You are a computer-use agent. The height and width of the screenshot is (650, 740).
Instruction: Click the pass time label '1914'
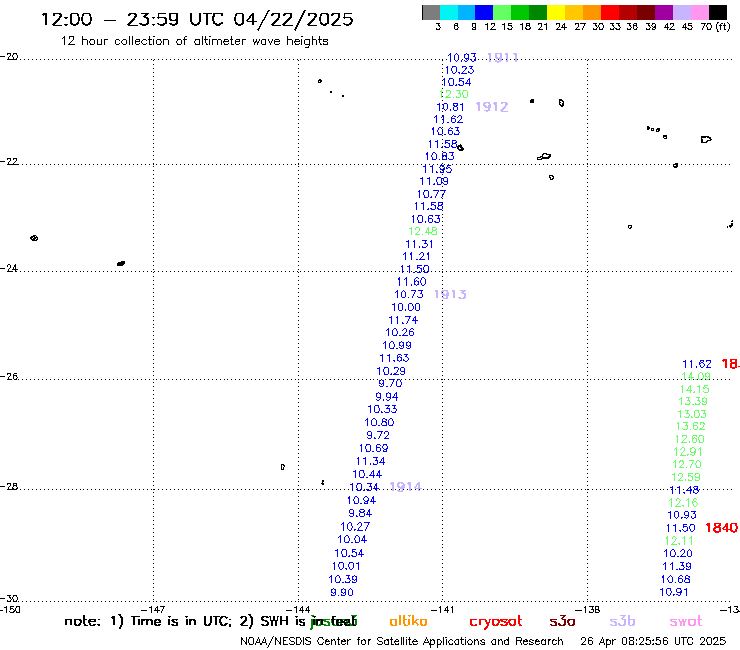[x=405, y=486]
